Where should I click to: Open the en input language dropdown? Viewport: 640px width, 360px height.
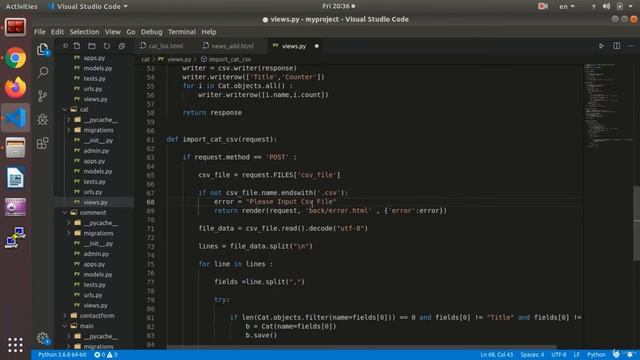pyautogui.click(x=567, y=6)
